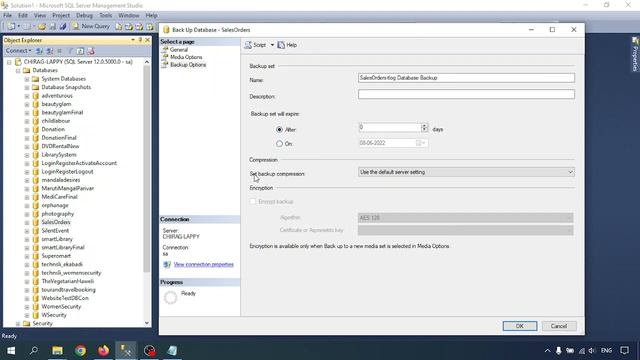The image size is (640, 360).
Task: Click the New Query toolbar button
Action: click(x=91, y=26)
